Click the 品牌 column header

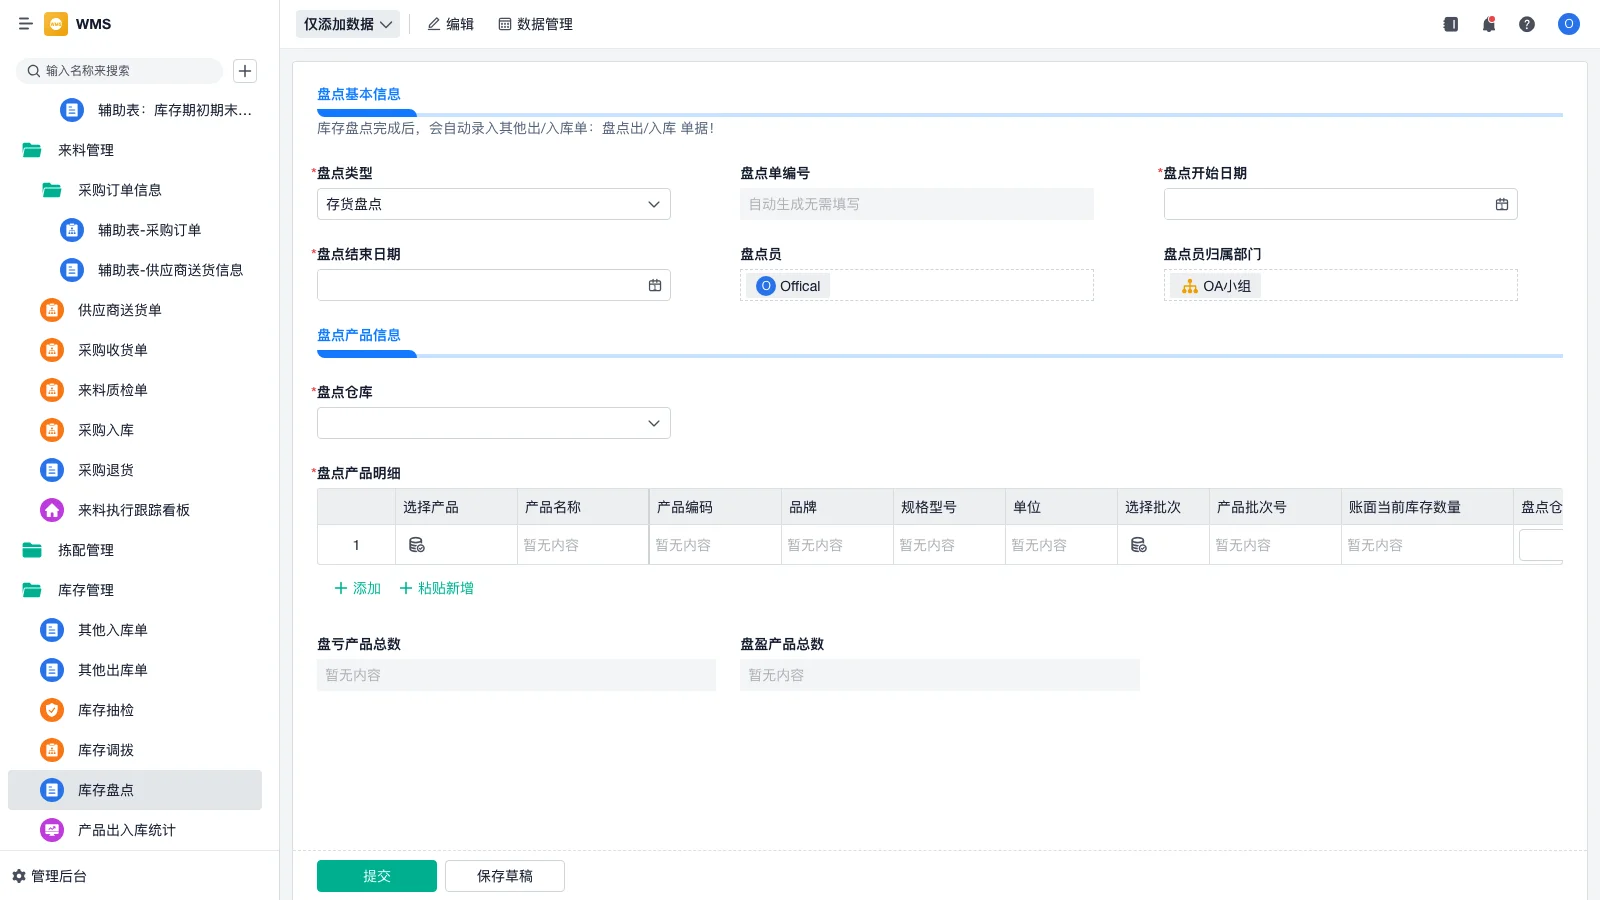coord(837,507)
